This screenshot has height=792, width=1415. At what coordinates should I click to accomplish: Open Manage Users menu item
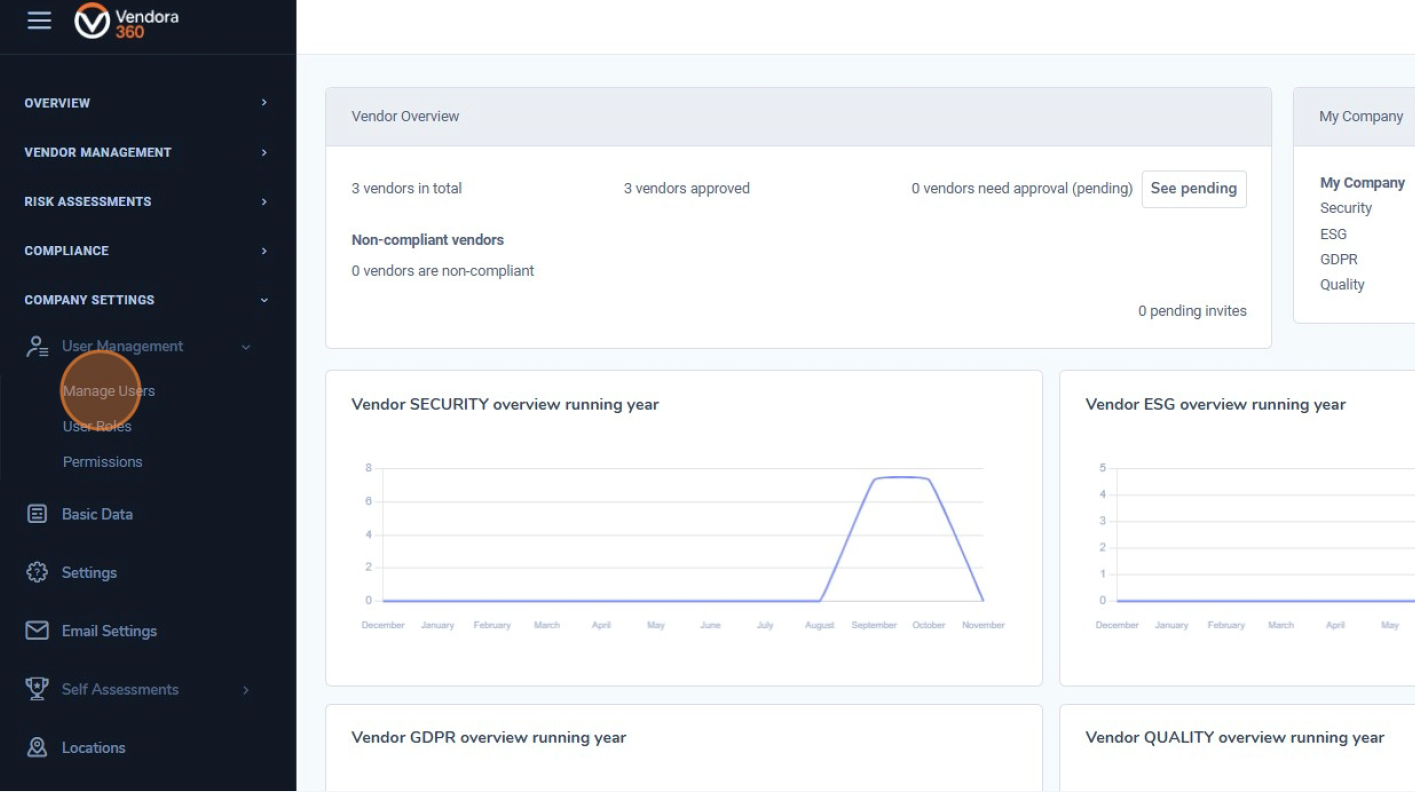108,391
